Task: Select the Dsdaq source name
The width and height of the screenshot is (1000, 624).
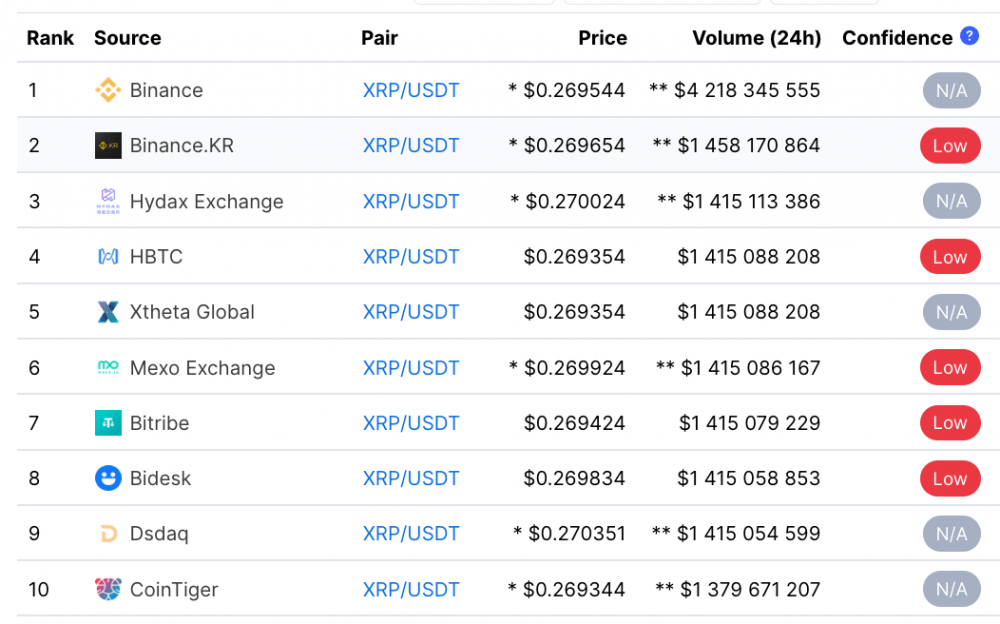Action: (x=159, y=534)
